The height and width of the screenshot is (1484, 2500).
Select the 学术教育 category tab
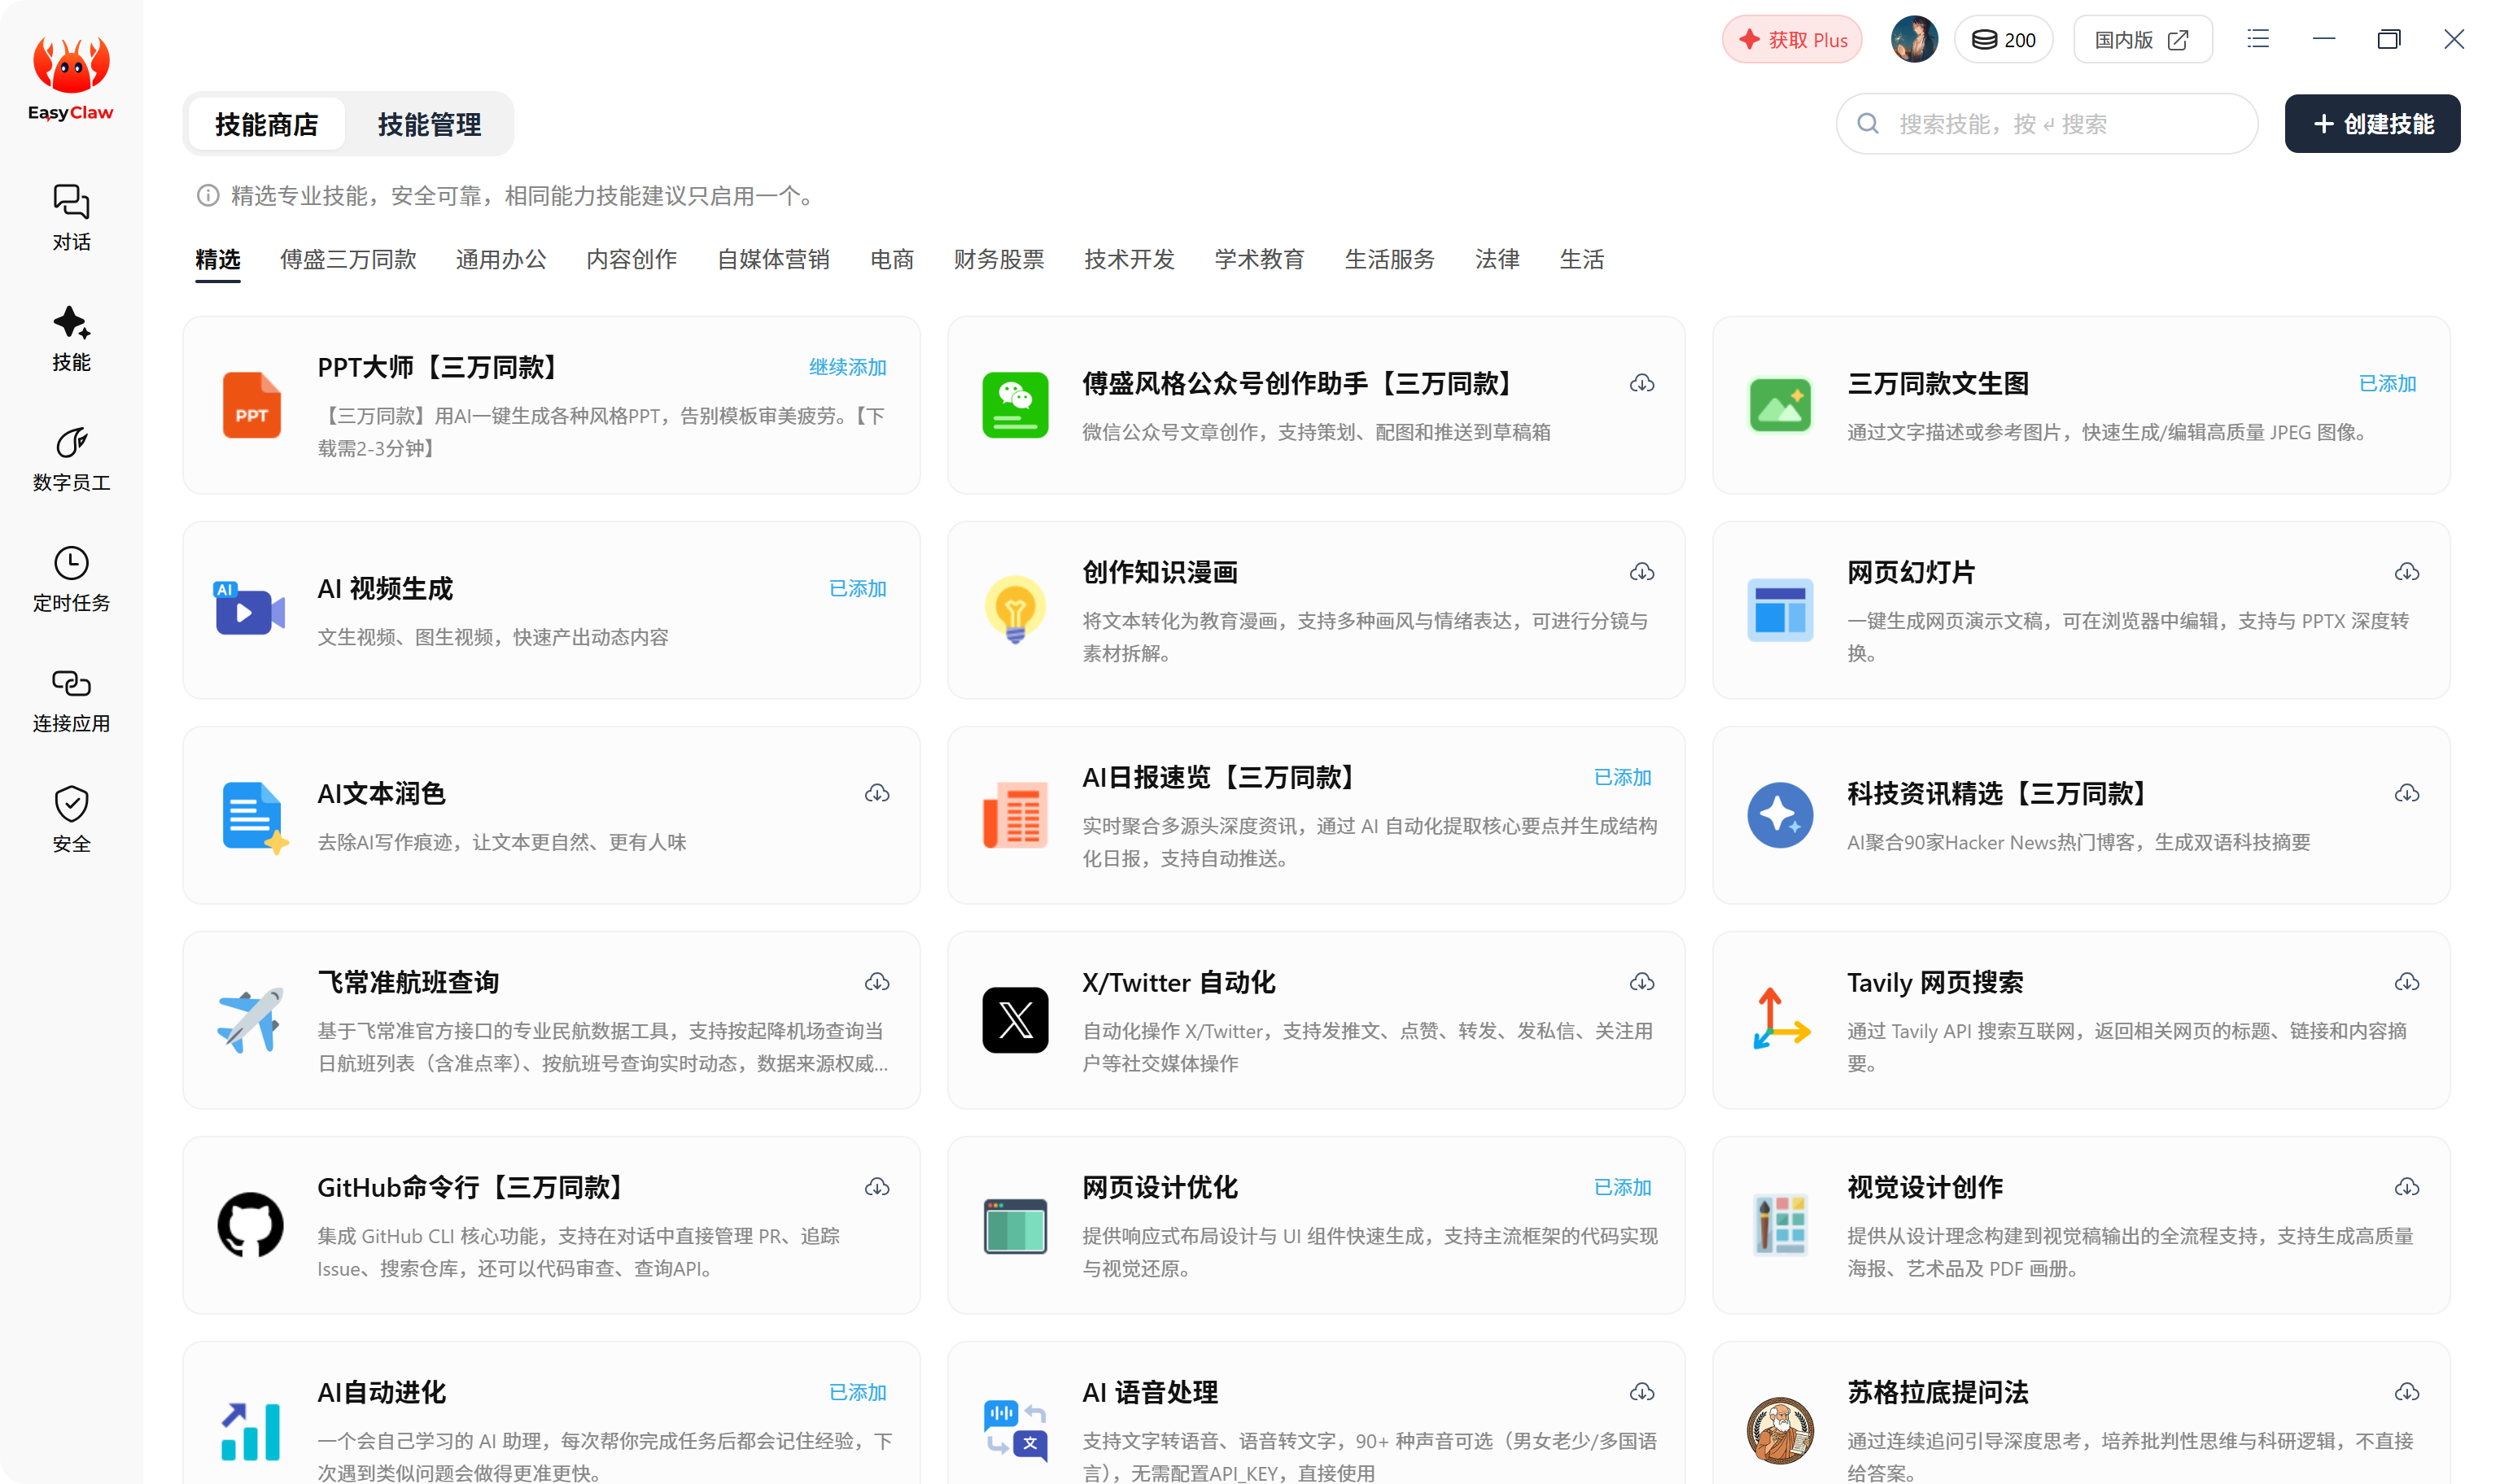point(1259,259)
